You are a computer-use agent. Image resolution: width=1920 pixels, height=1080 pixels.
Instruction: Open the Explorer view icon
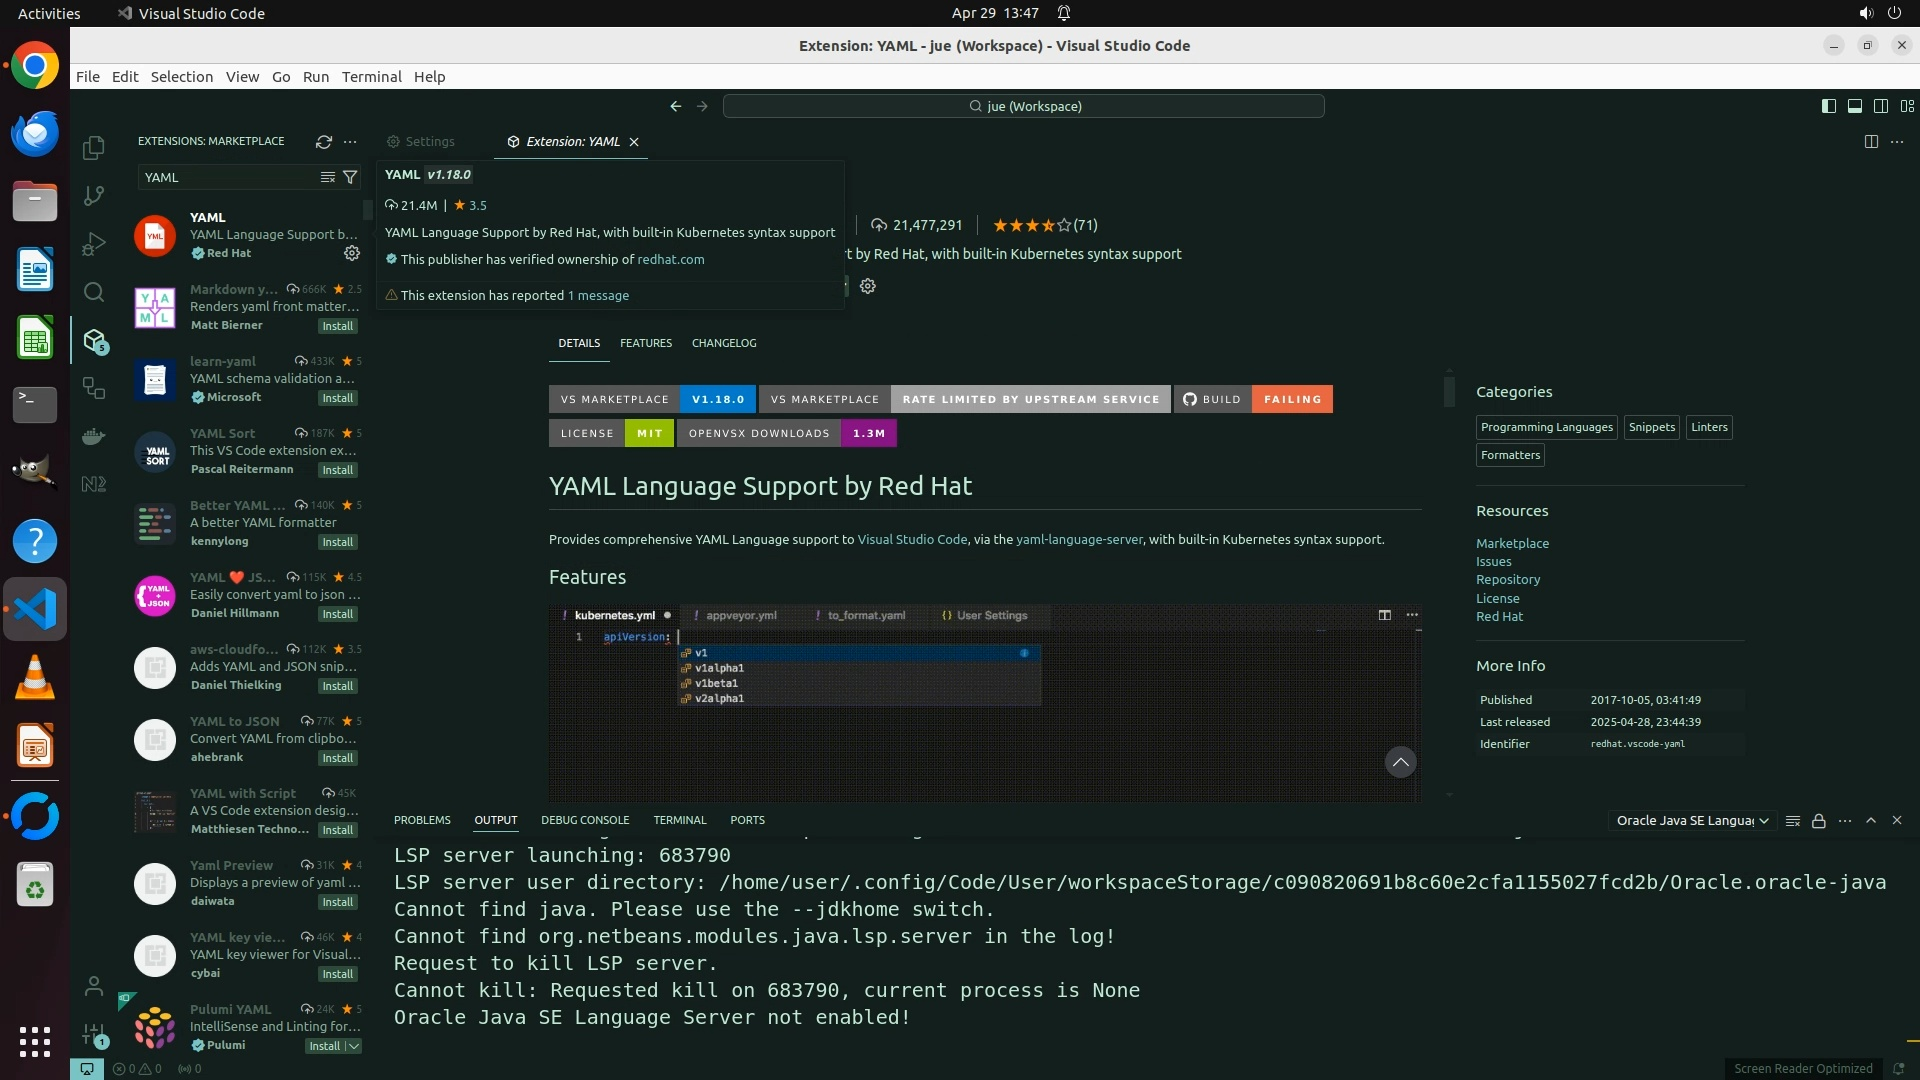click(94, 148)
